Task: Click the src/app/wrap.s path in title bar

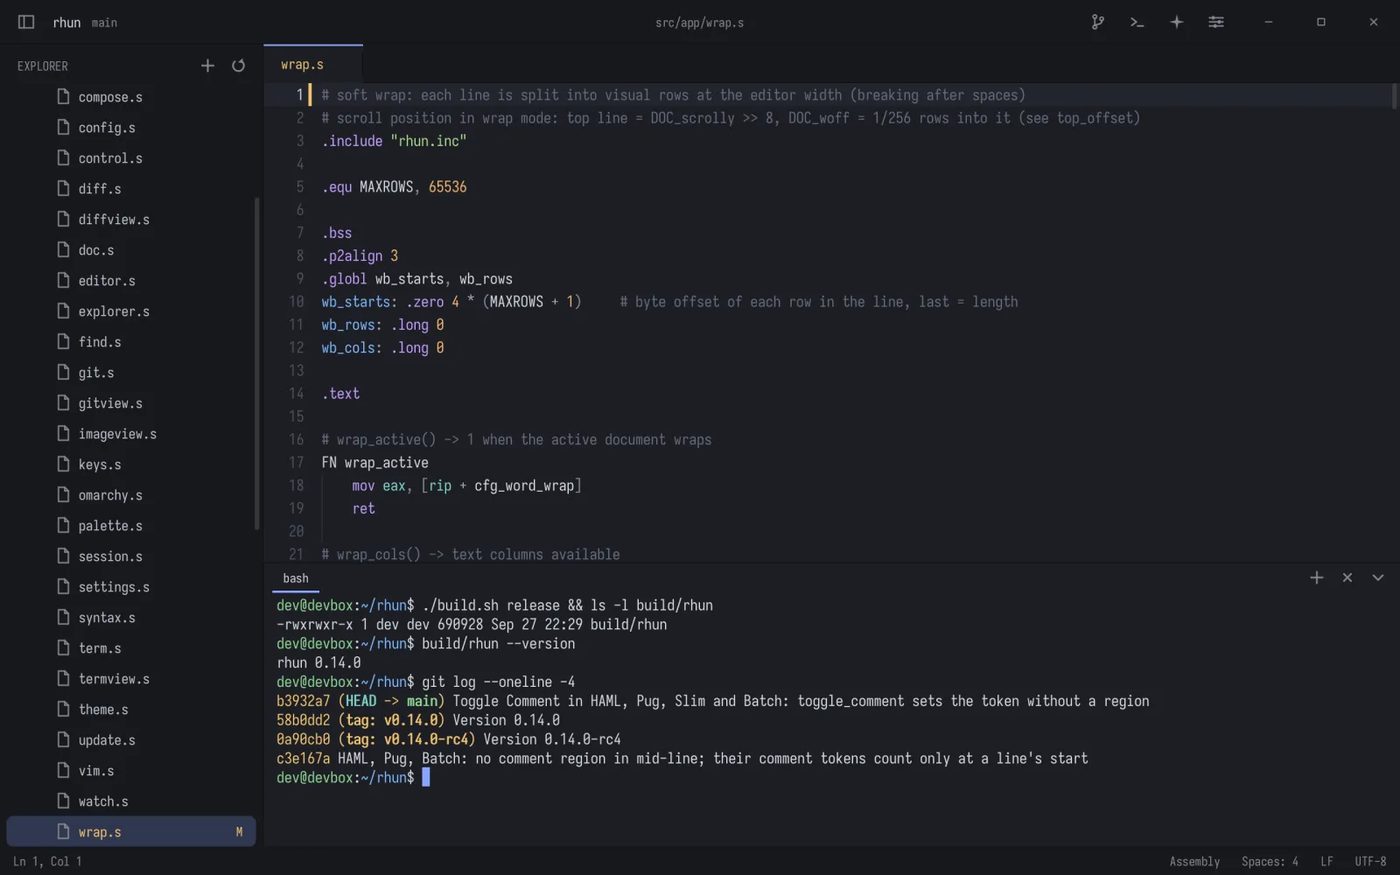Action: click(700, 22)
